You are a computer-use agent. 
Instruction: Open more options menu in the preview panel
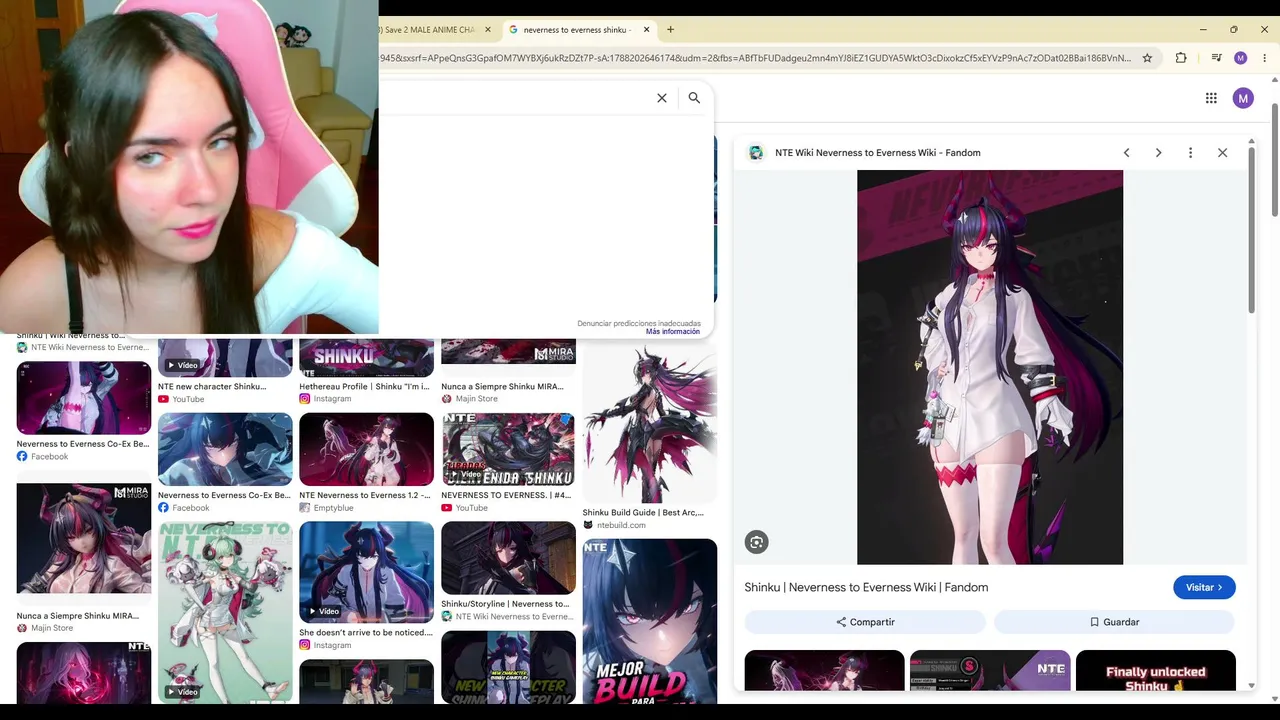pyautogui.click(x=1190, y=153)
